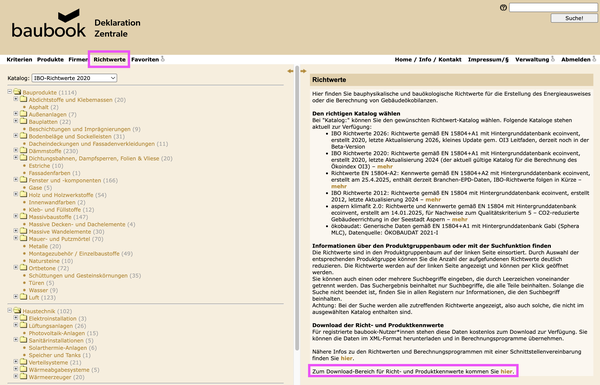
Task: Expand the Außenanlagen node
Action: (x=16, y=113)
